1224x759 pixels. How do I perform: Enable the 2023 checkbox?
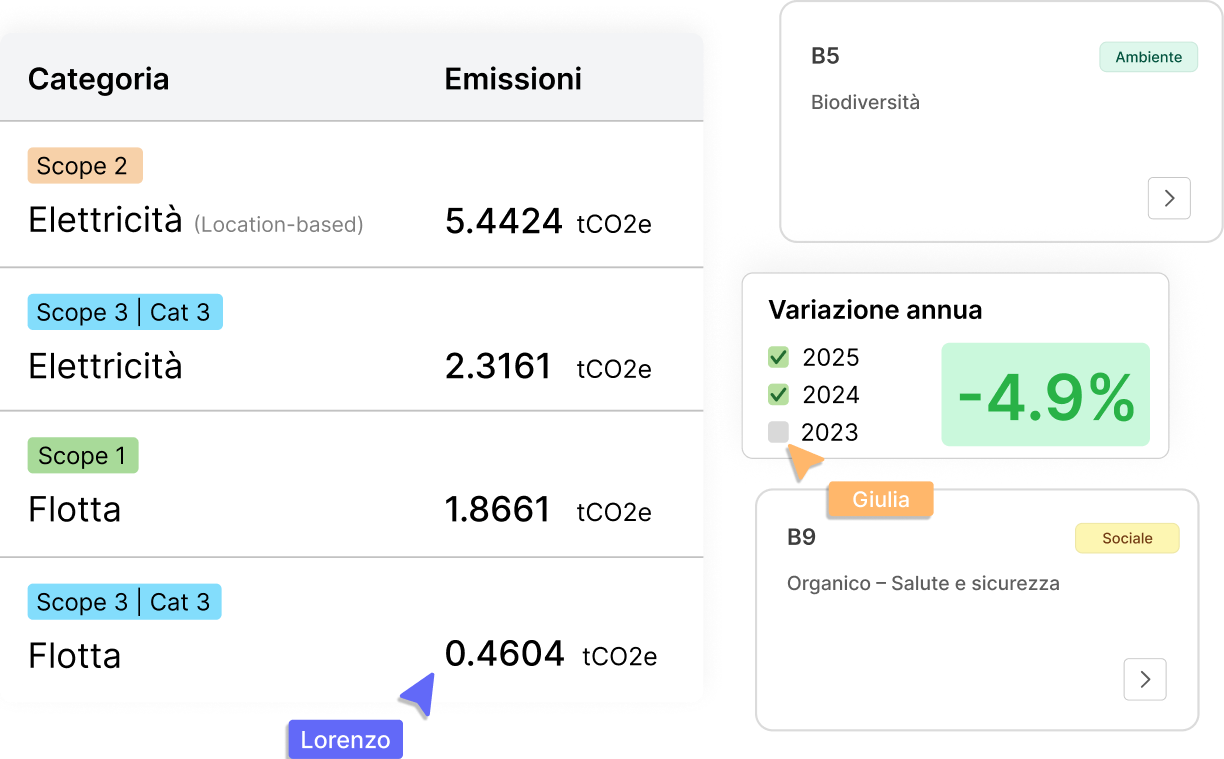(778, 431)
